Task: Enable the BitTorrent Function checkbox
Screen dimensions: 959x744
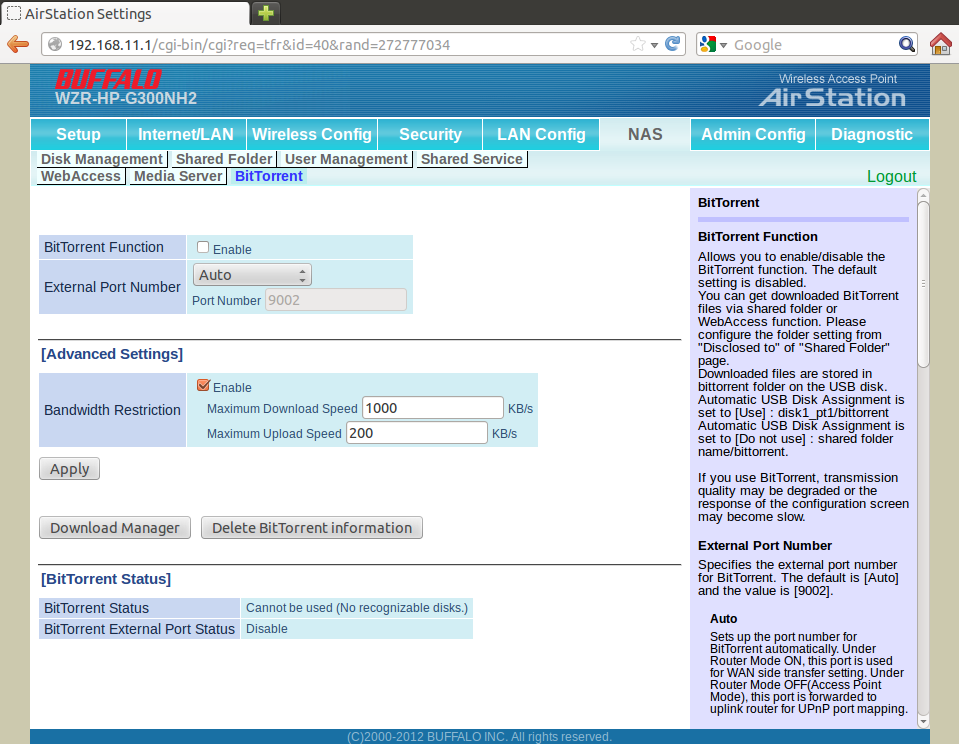Action: tap(203, 248)
